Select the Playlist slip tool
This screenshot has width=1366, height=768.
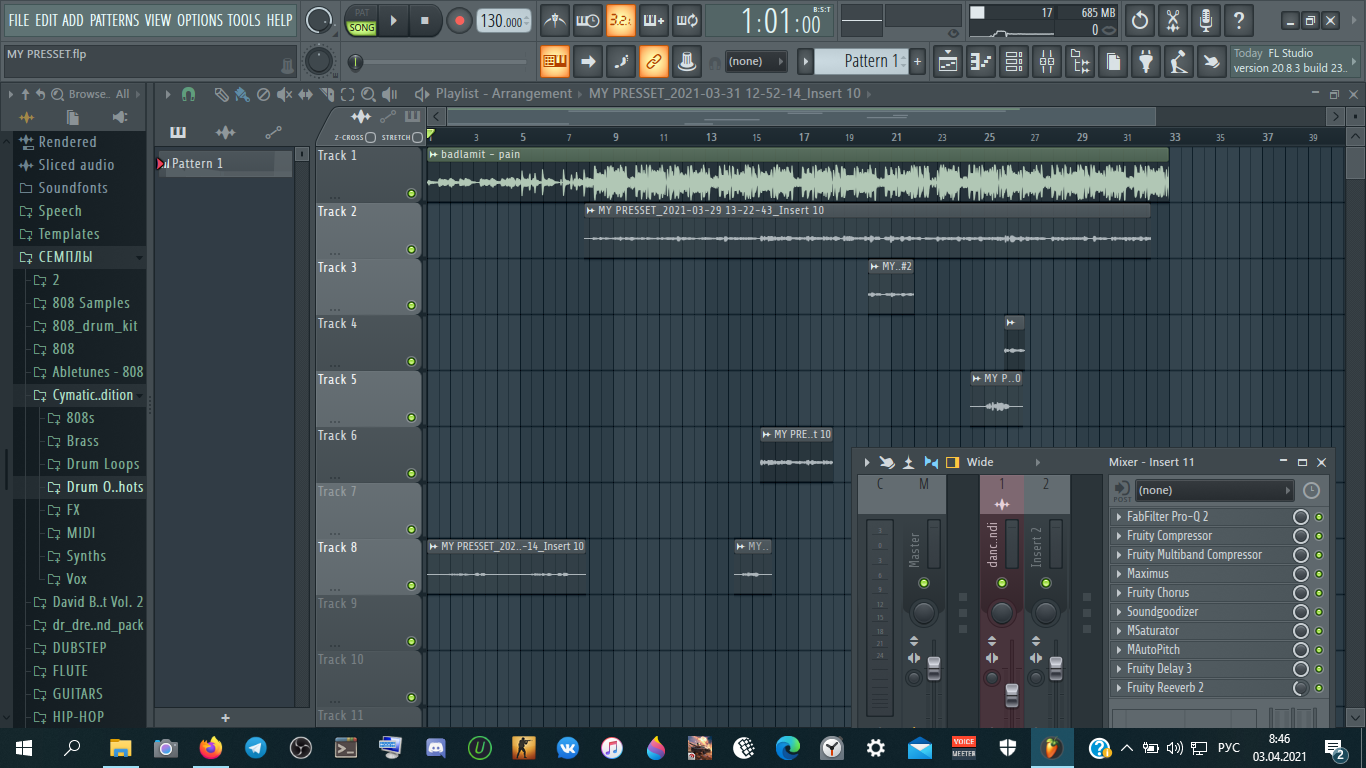pyautogui.click(x=305, y=94)
